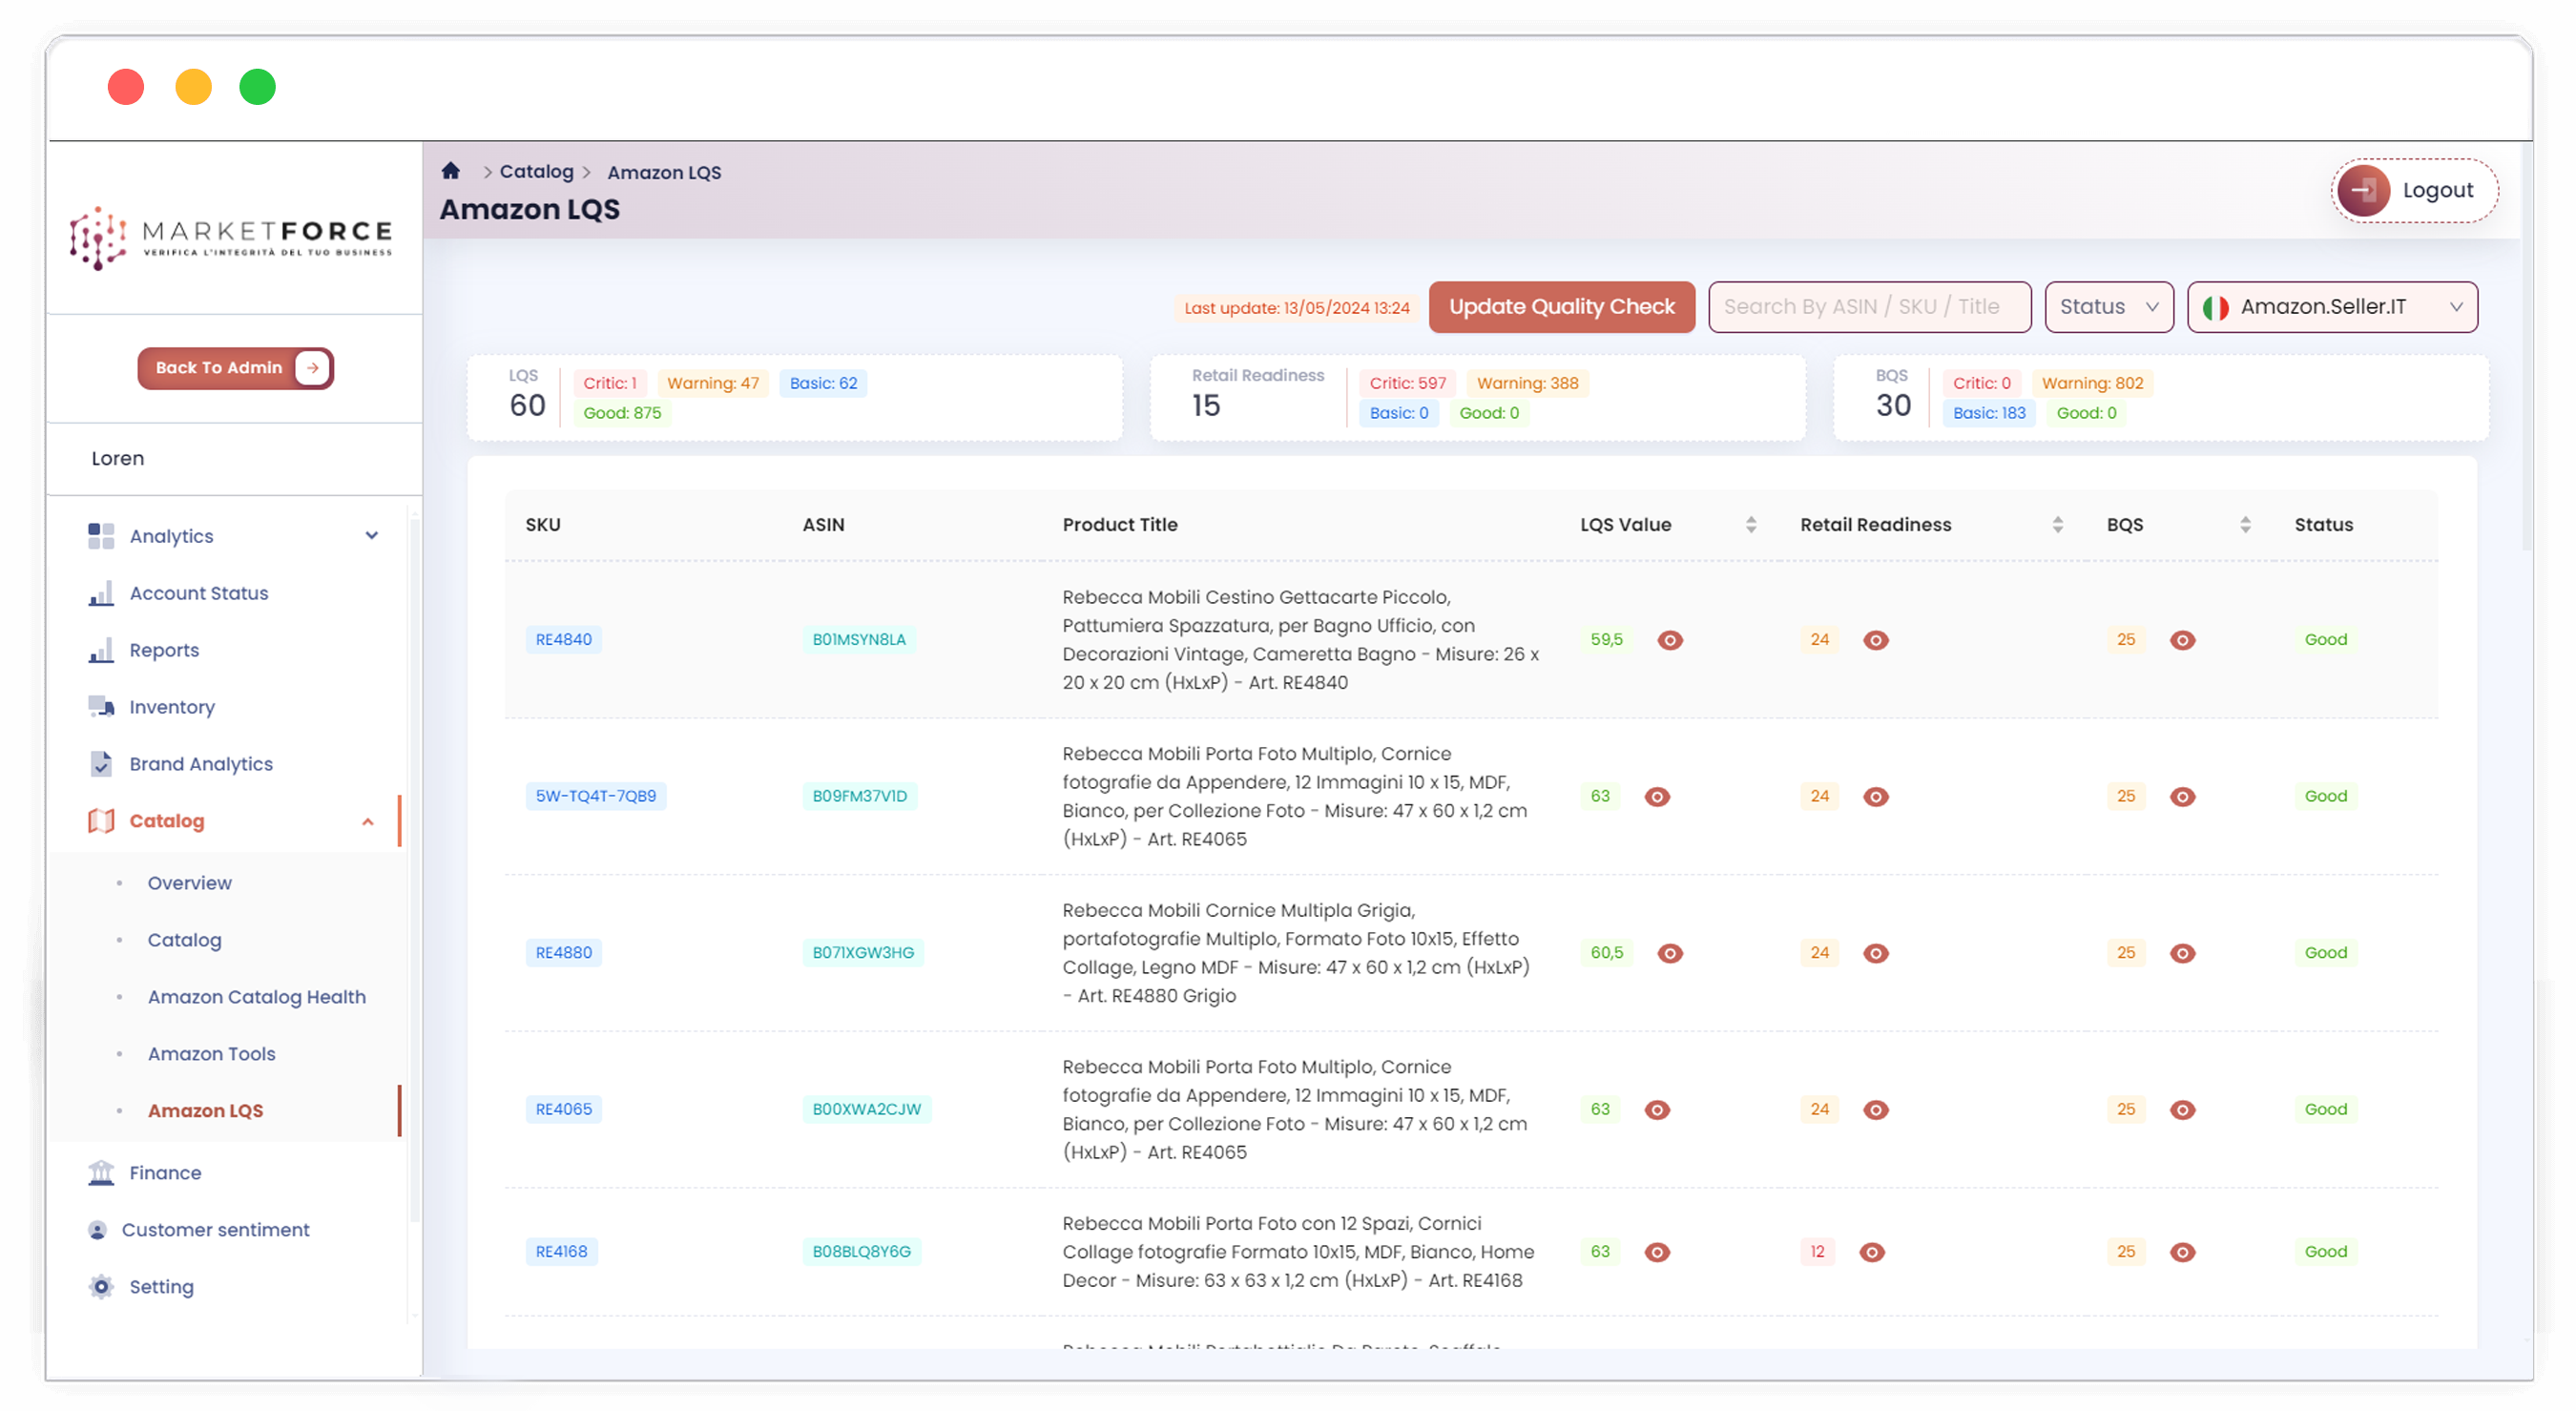Click the Catalog book icon
Screen dimensions: 2576x1411
point(101,821)
